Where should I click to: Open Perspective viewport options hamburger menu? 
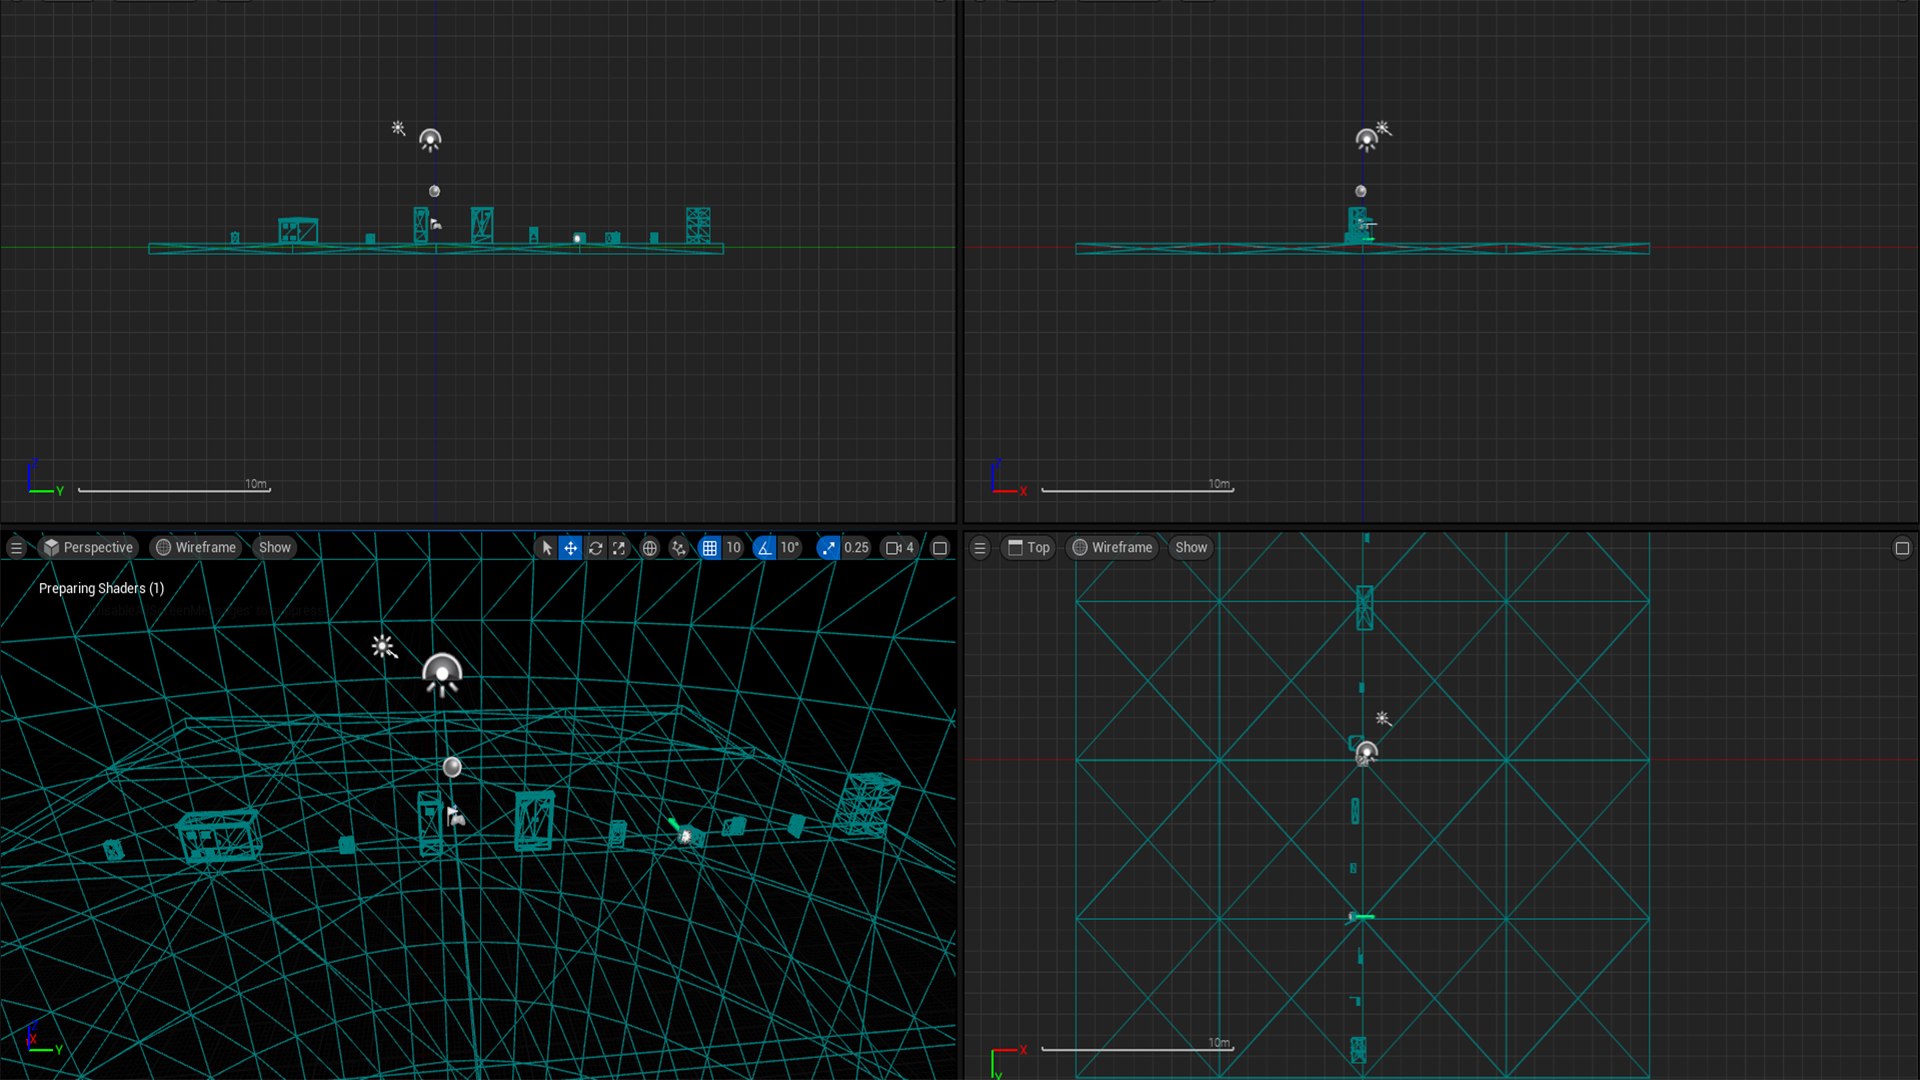[x=16, y=548]
